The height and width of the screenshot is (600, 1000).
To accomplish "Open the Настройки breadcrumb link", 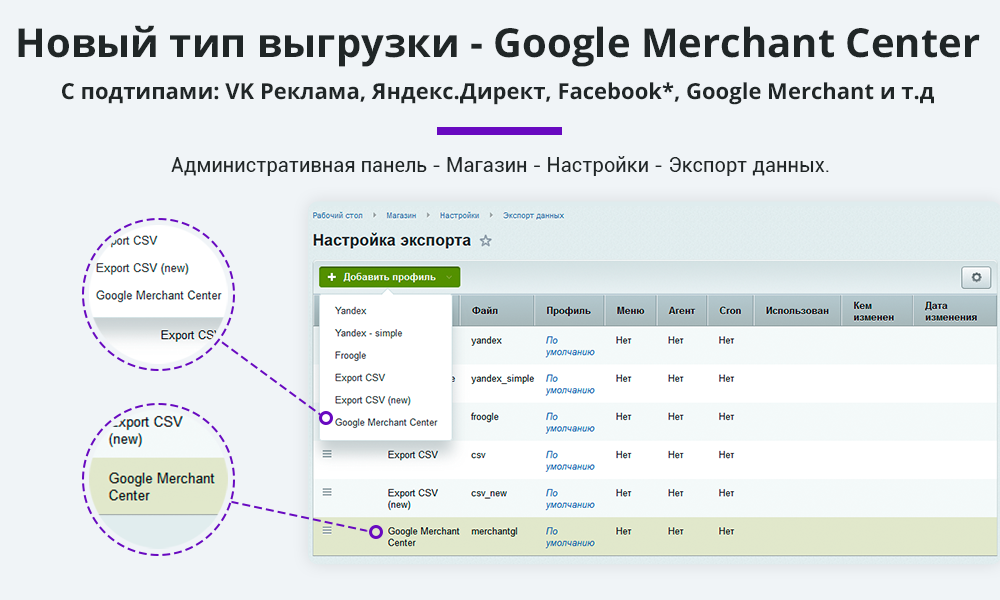I will tap(459, 215).
